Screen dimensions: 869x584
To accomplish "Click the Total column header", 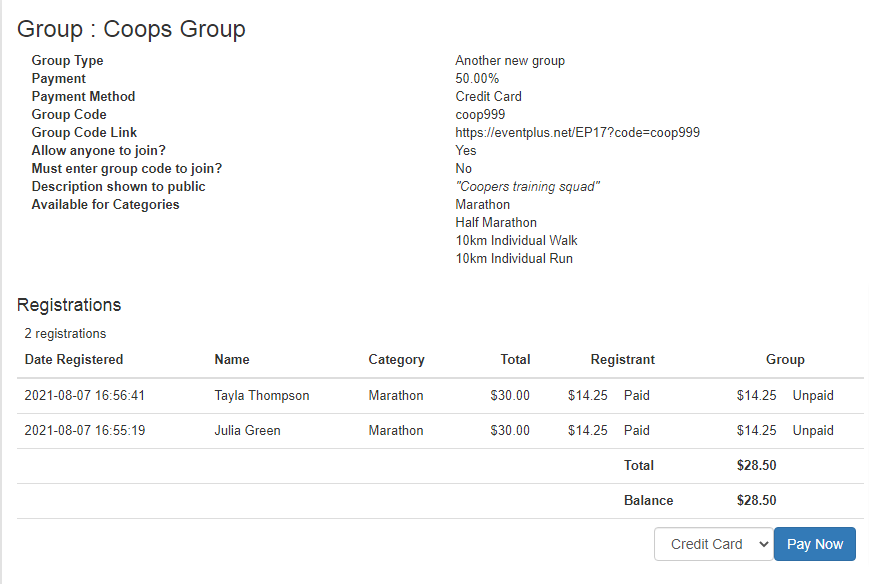I will click(x=515, y=359).
